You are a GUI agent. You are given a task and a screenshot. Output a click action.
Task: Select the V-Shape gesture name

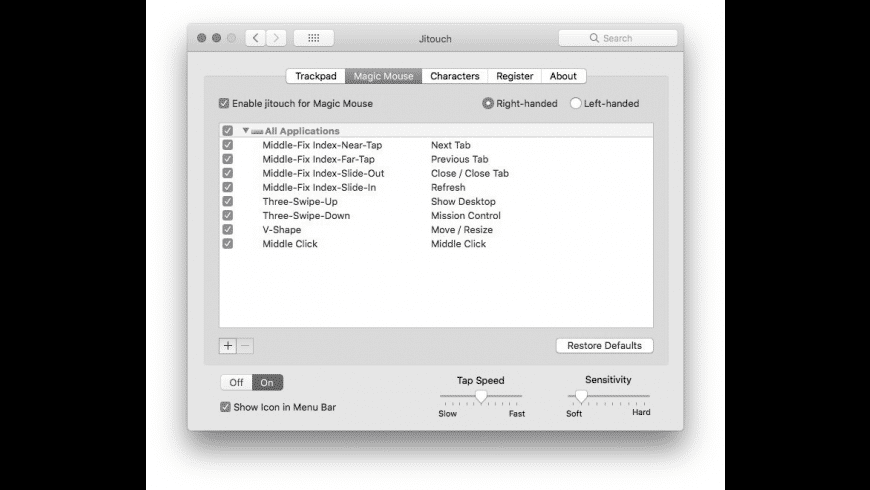coord(282,230)
